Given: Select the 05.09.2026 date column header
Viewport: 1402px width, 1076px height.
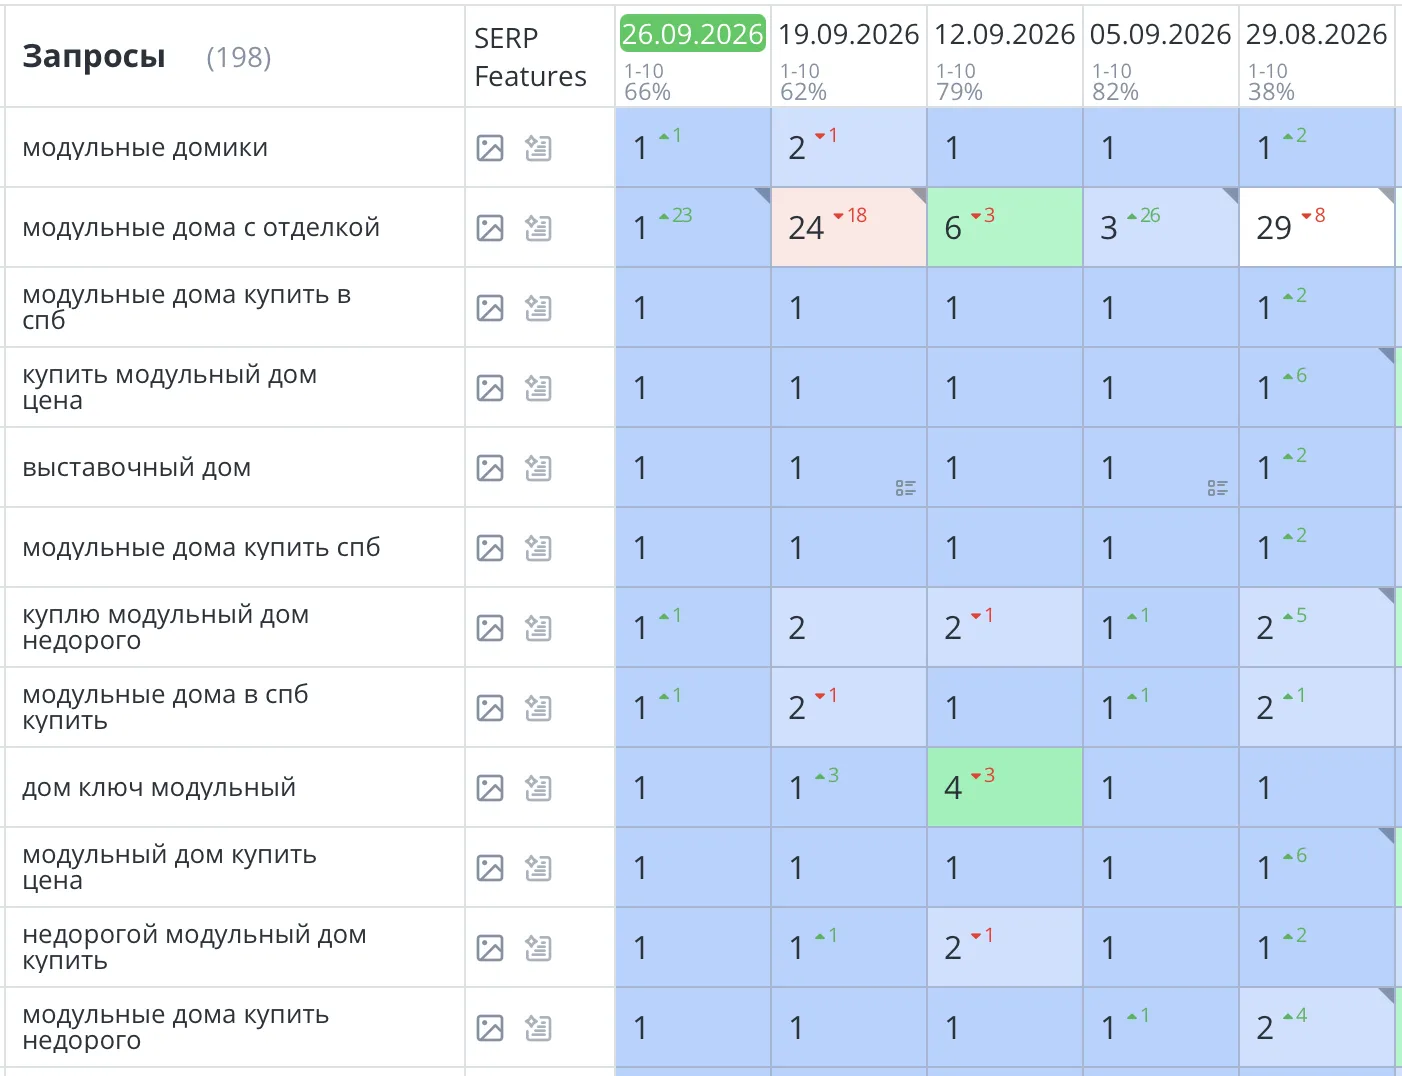Looking at the screenshot, I should tap(1160, 34).
